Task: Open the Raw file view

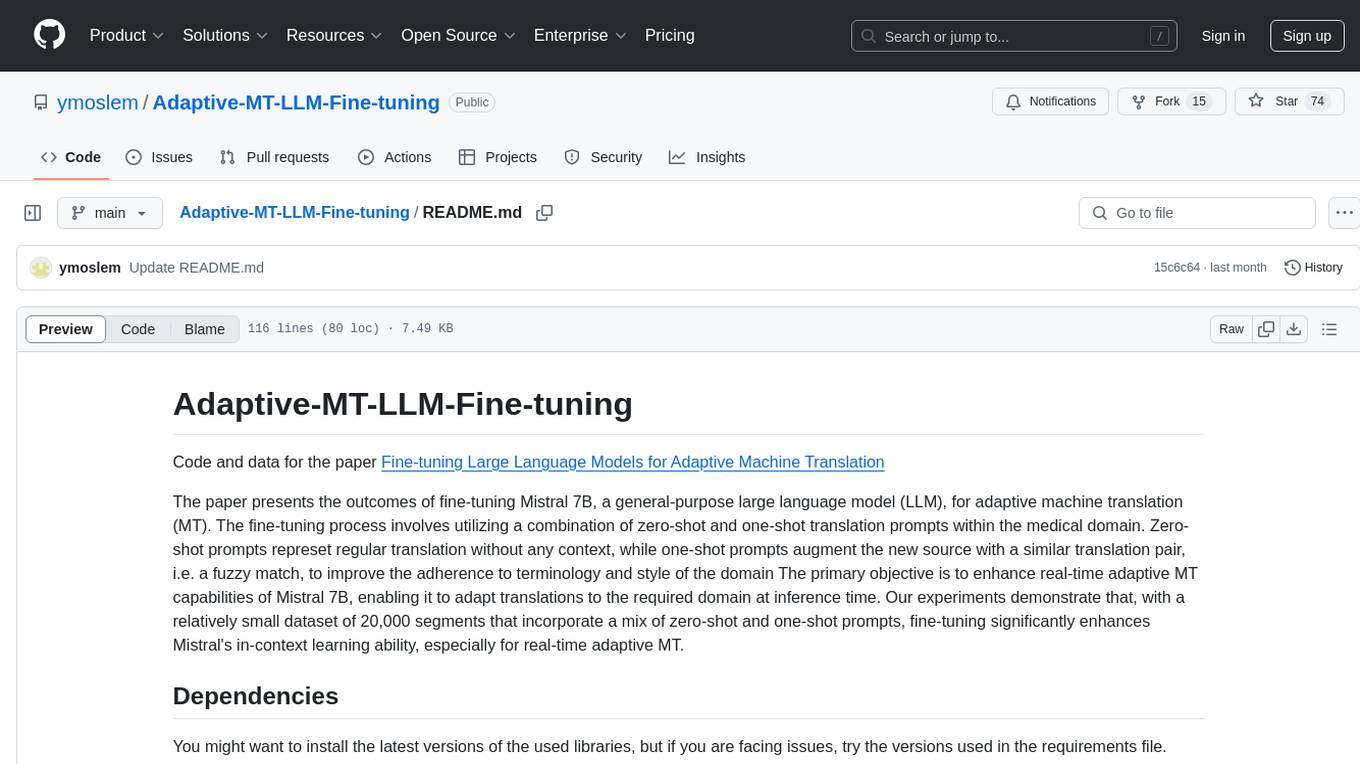Action: 1231,329
